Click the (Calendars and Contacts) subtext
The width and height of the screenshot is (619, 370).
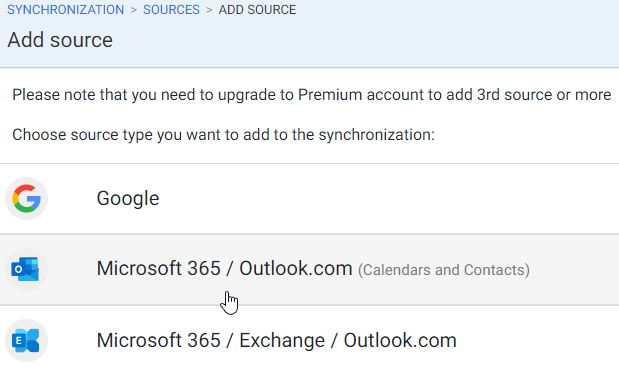click(x=444, y=270)
